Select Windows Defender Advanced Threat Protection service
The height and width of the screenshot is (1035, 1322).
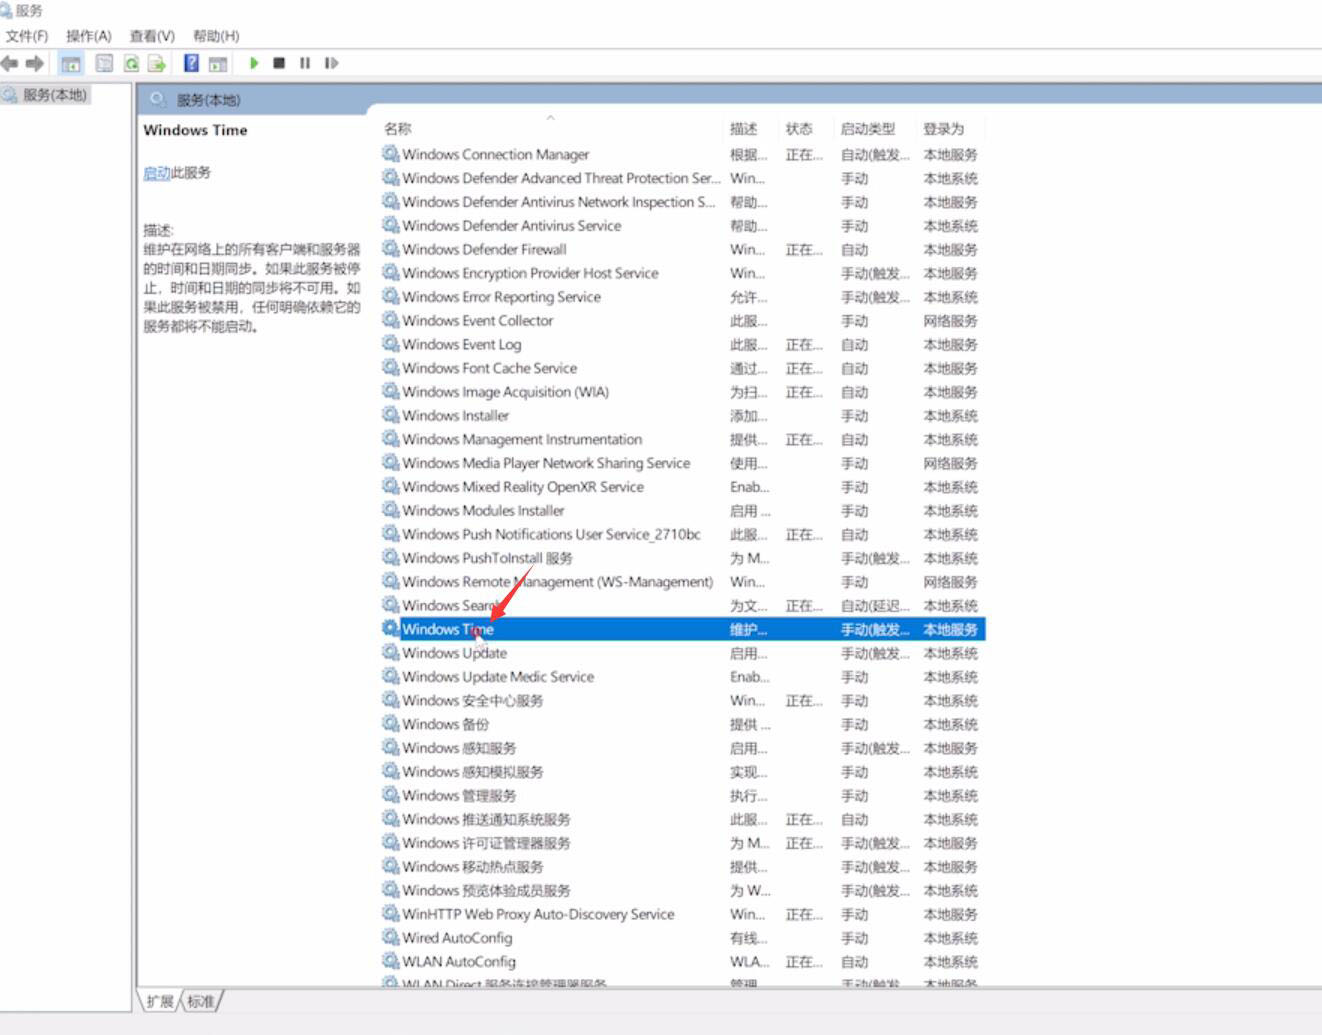683,178
